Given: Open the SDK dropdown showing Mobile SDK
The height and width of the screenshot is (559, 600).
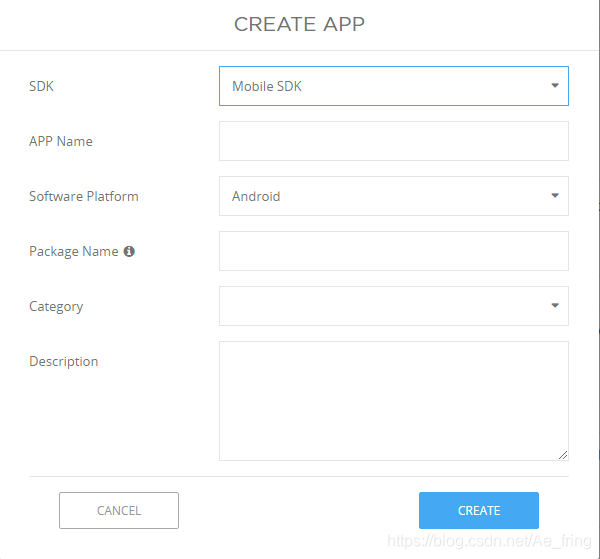Looking at the screenshot, I should coord(394,86).
